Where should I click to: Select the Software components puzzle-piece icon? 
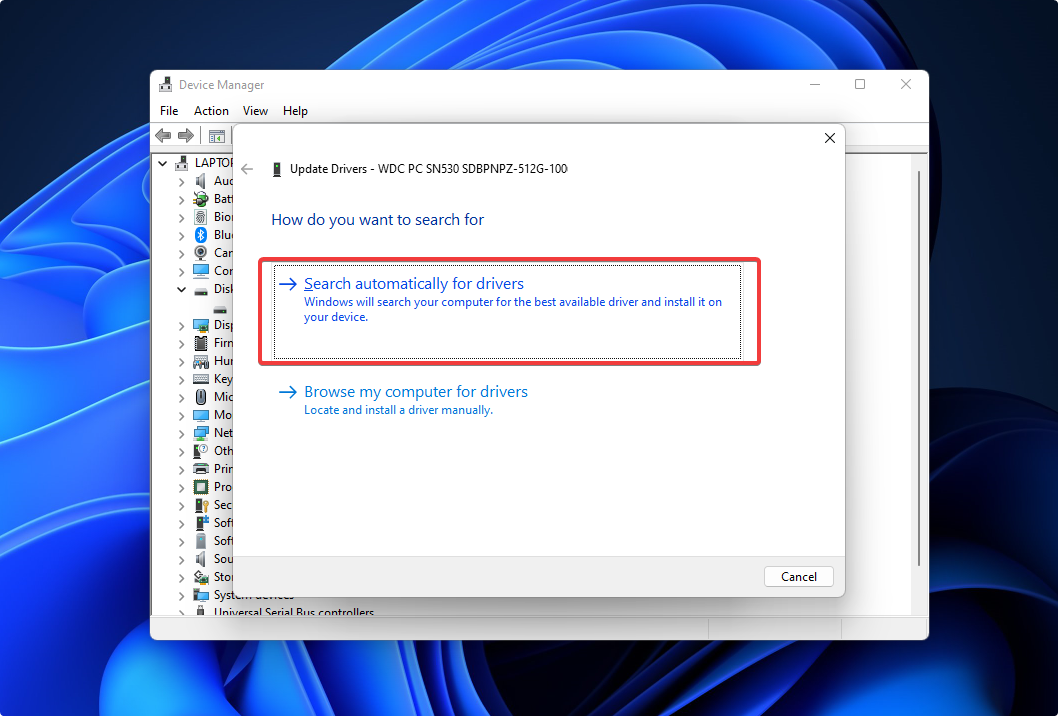(202, 522)
